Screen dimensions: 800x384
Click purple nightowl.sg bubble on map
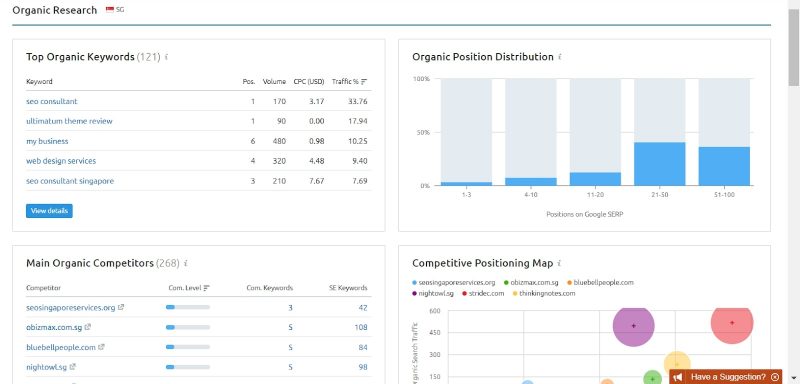(x=634, y=326)
